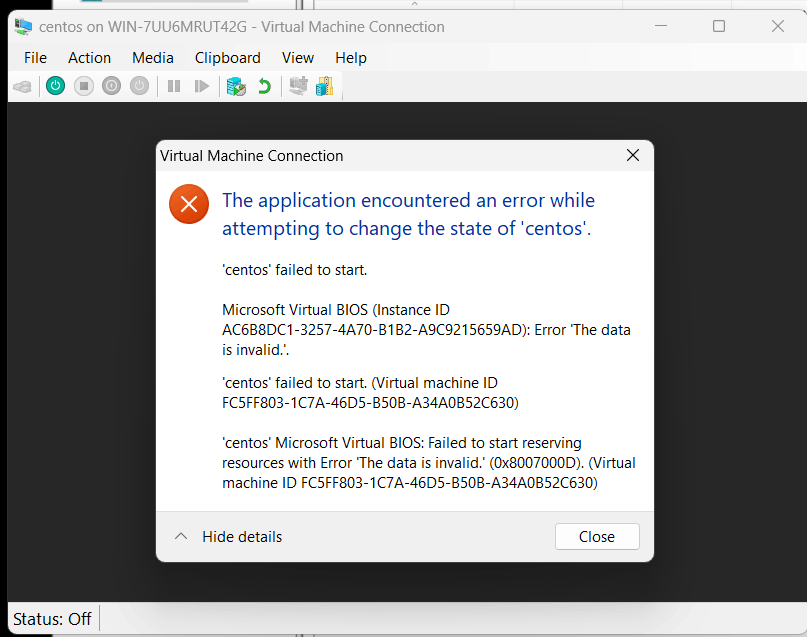Click instance ID AC6B8DC1-3257-4A70-B1B2-A9C9215659AD text
The width and height of the screenshot is (807, 637).
click(x=373, y=330)
